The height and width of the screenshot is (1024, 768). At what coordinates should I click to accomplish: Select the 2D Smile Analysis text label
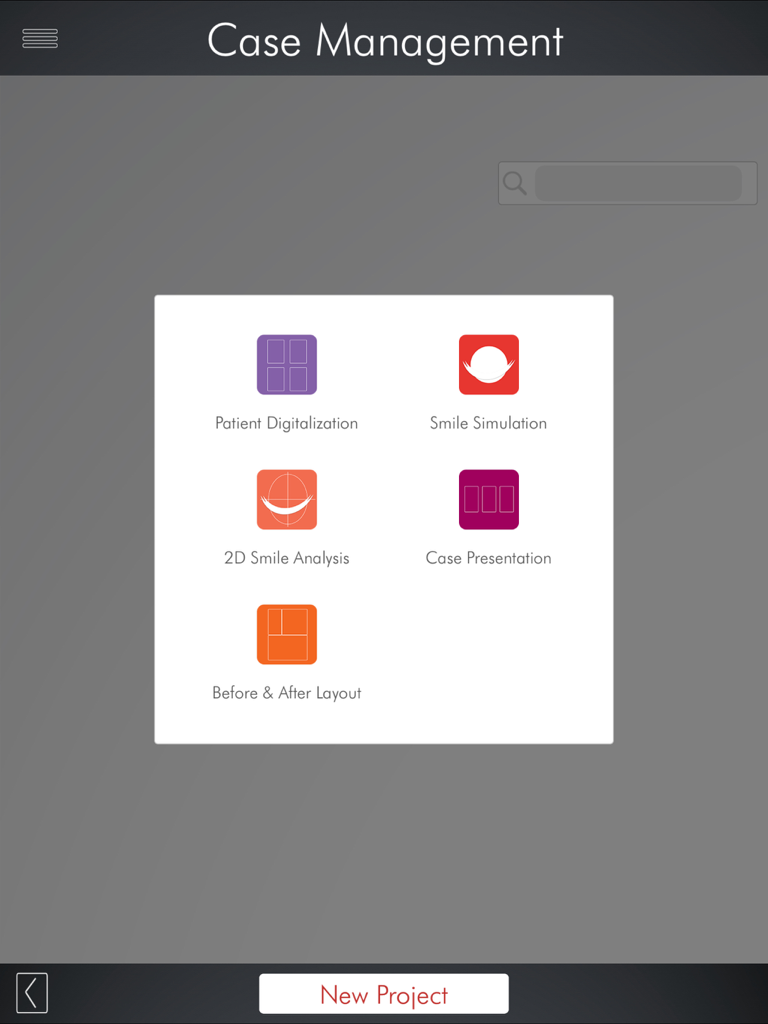point(287,558)
